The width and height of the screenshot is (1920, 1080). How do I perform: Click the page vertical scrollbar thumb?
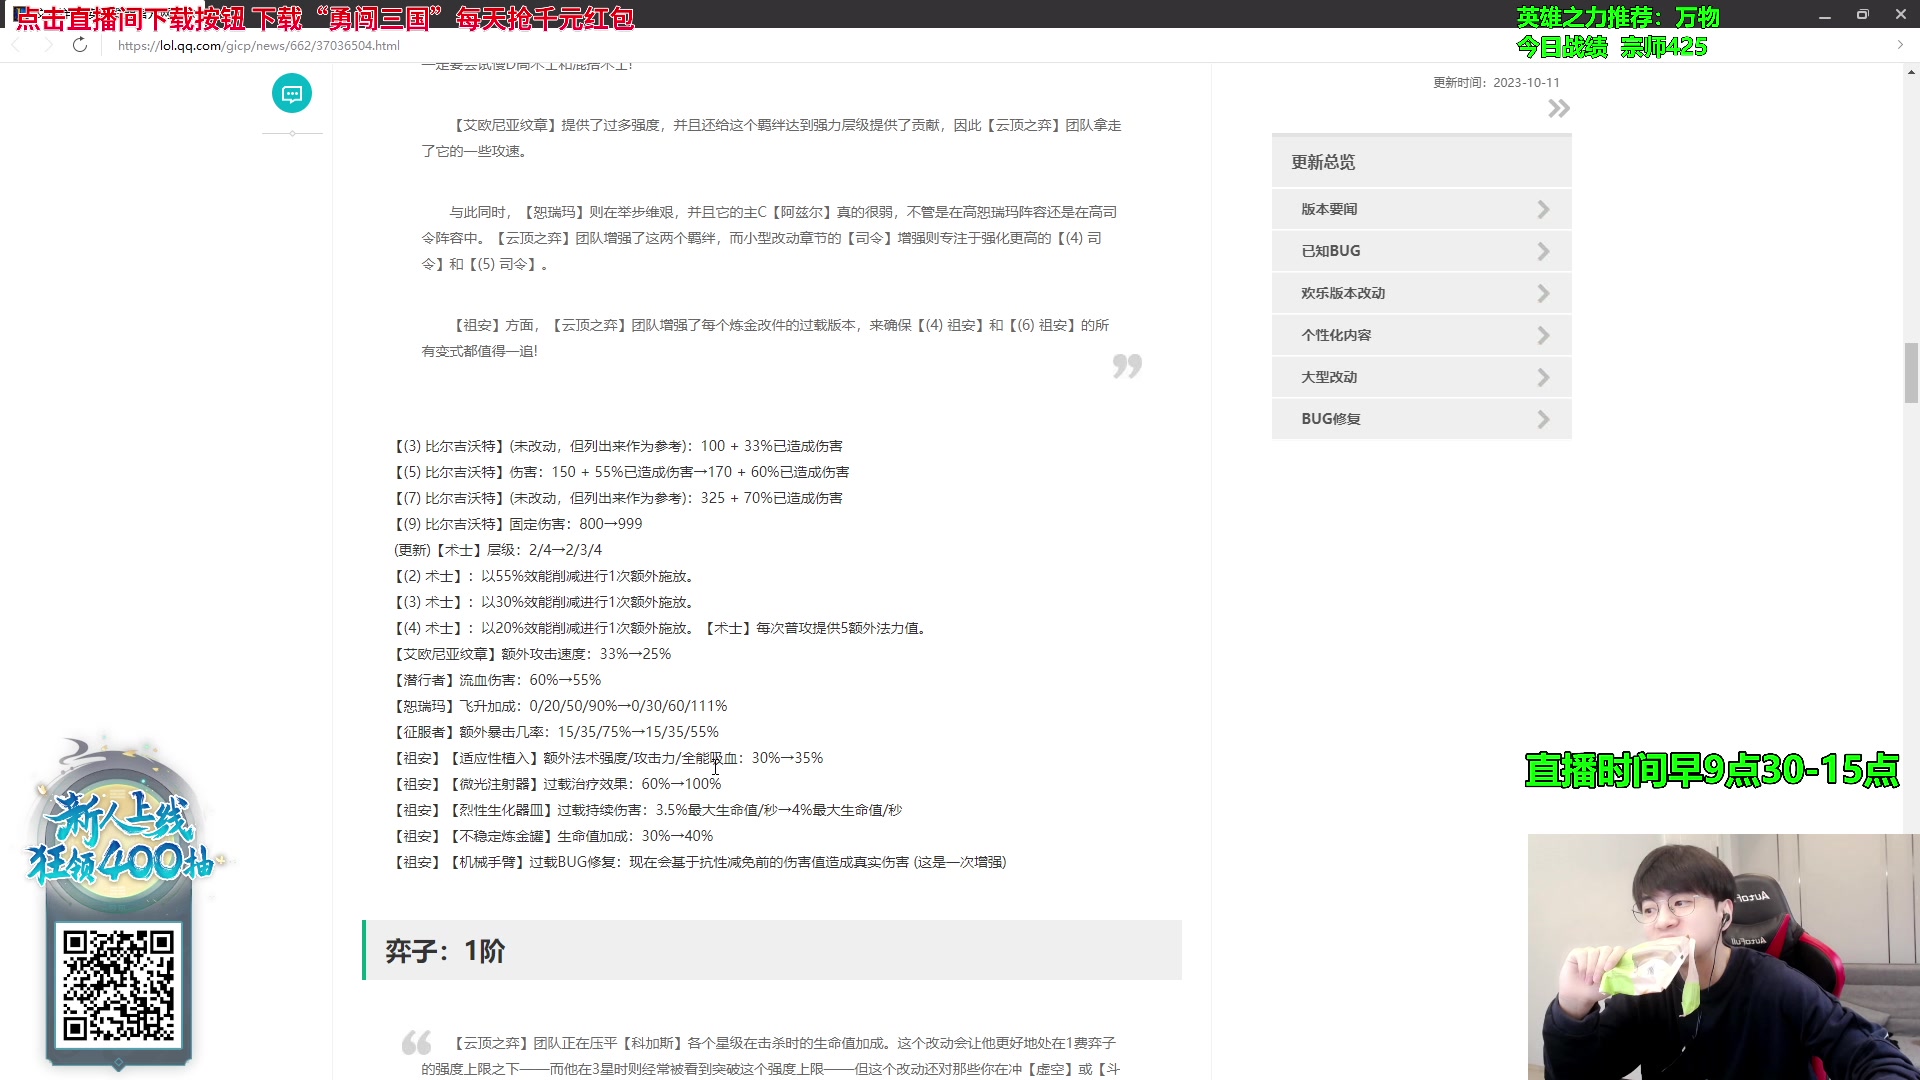tap(1911, 372)
